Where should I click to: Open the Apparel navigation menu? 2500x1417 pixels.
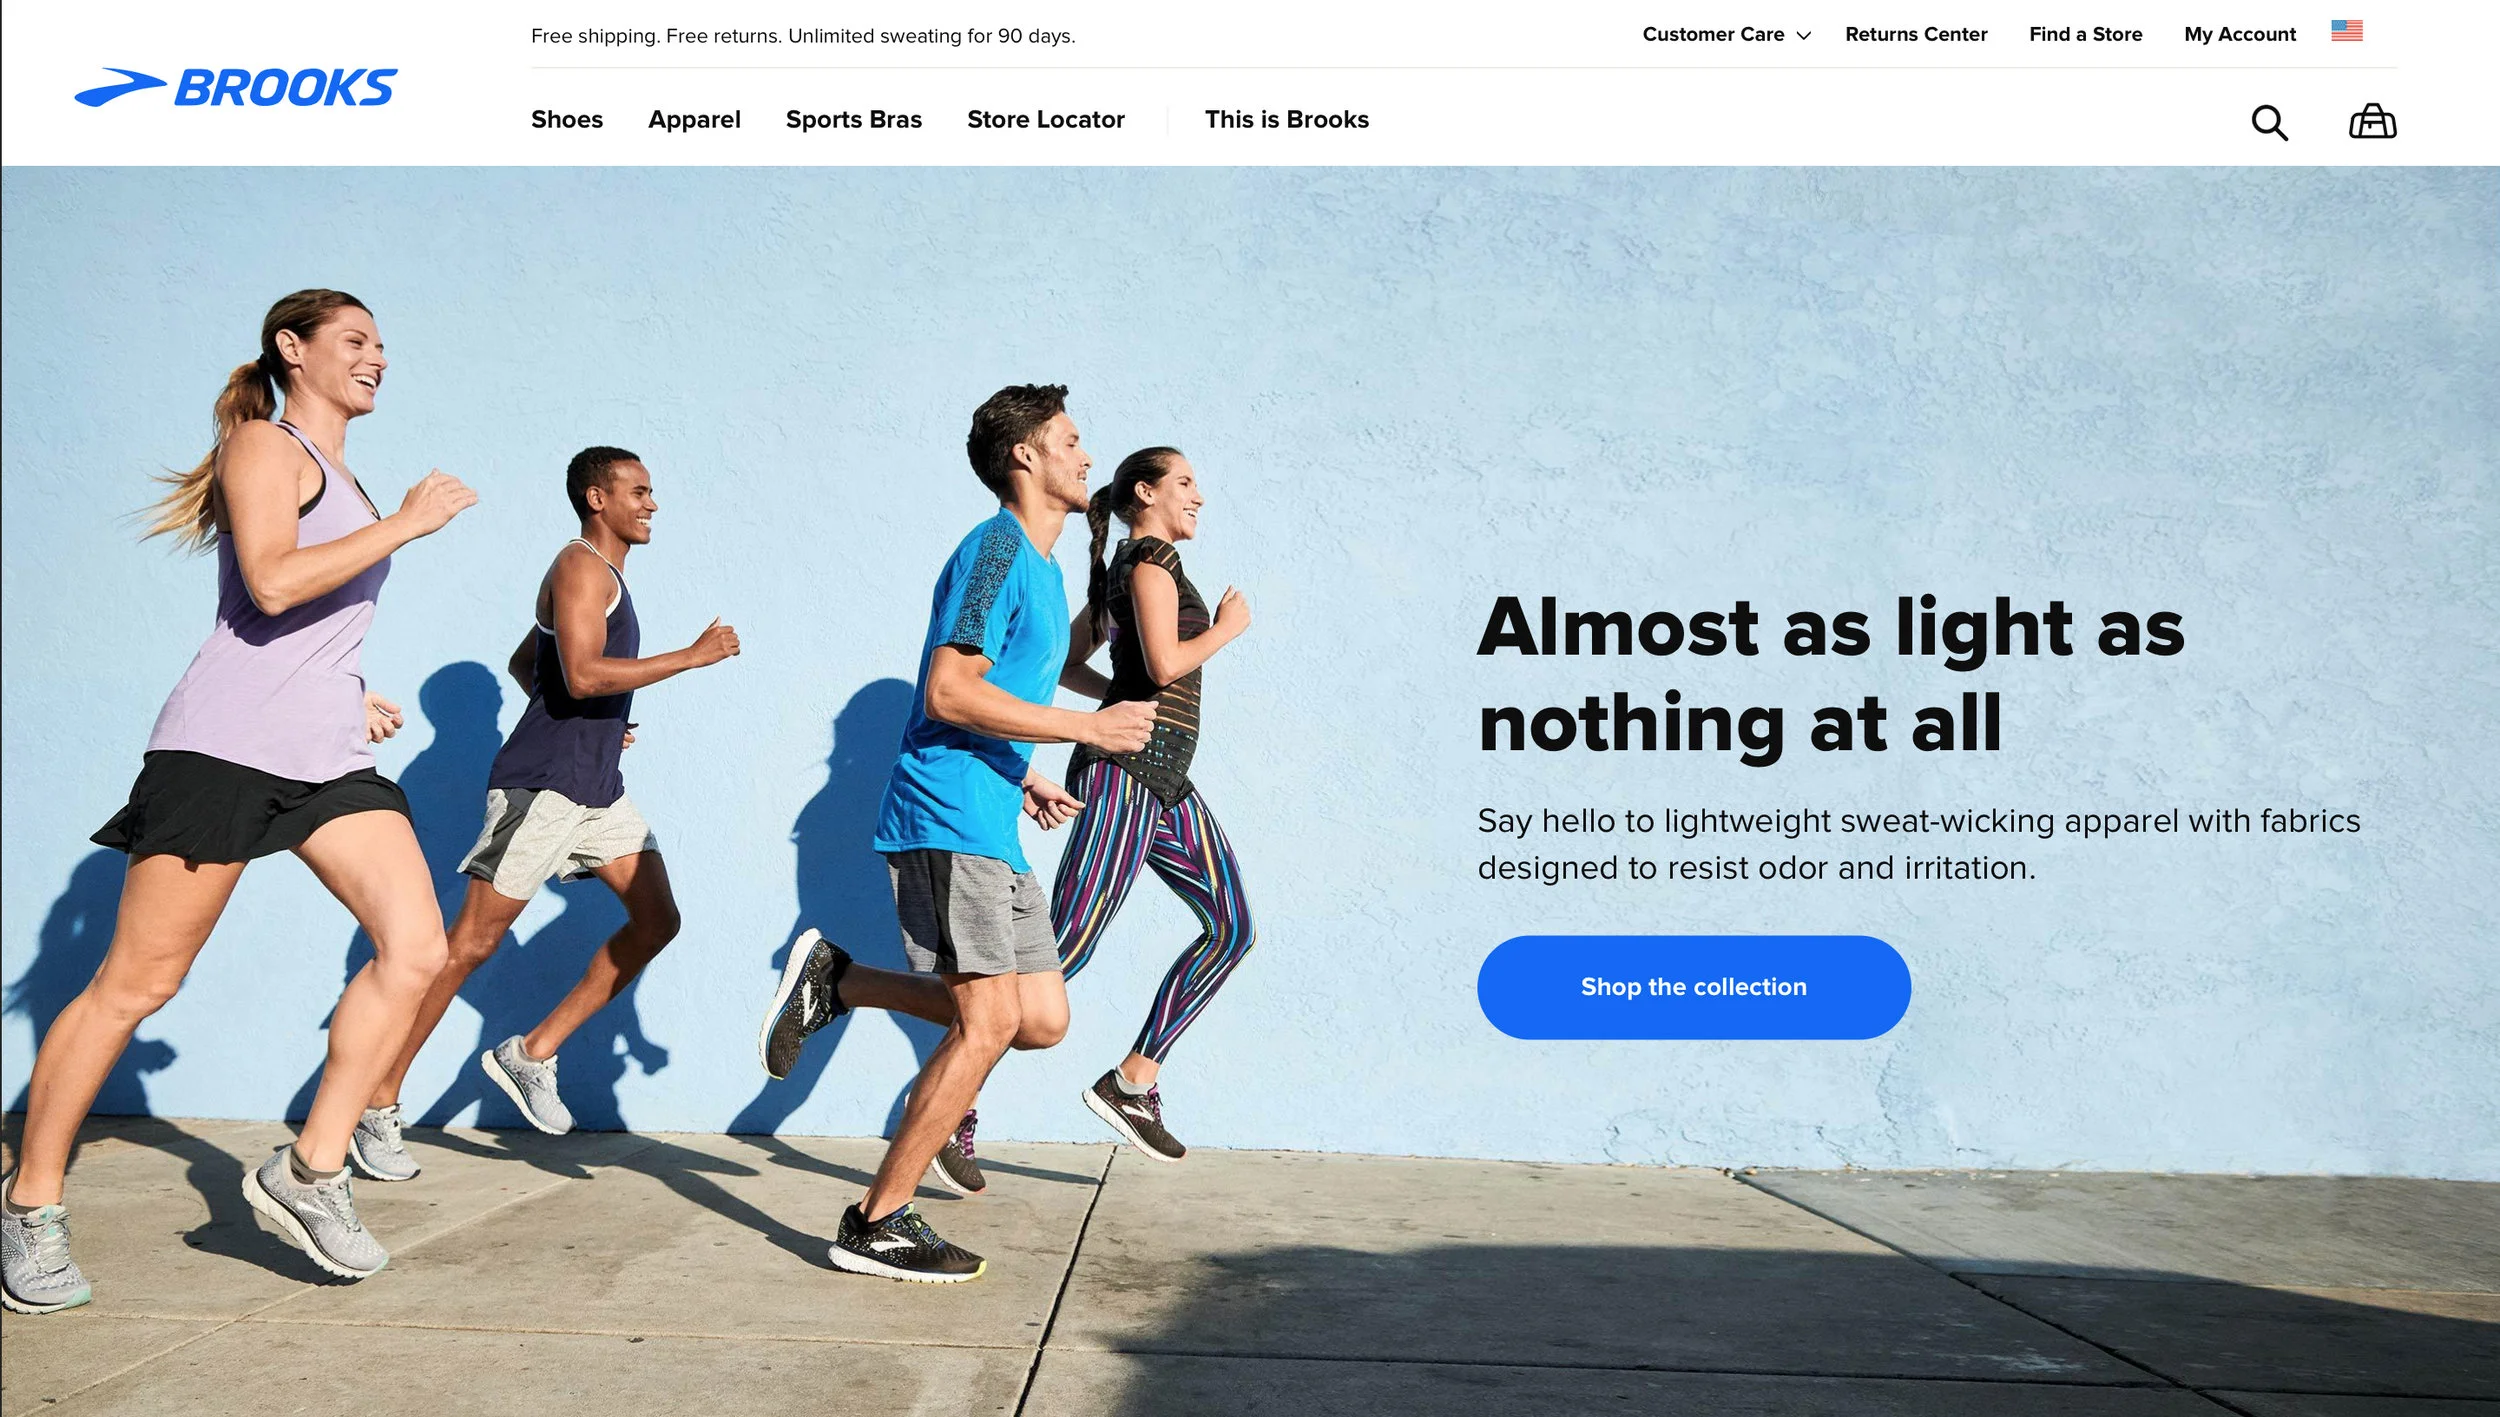tap(694, 120)
